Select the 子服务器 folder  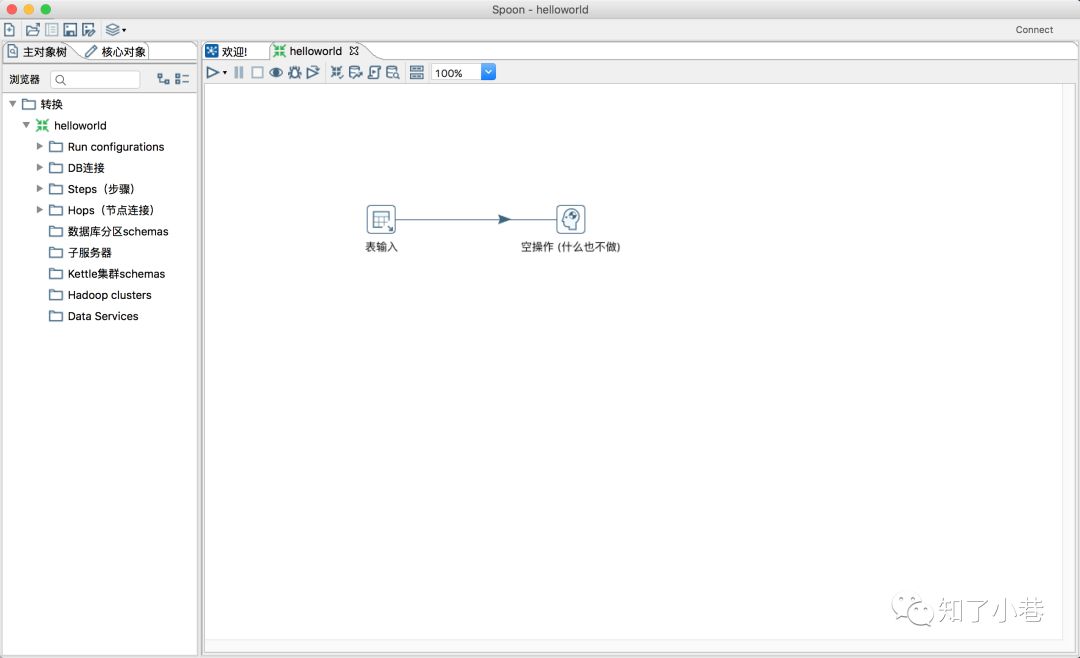pyautogui.click(x=81, y=253)
